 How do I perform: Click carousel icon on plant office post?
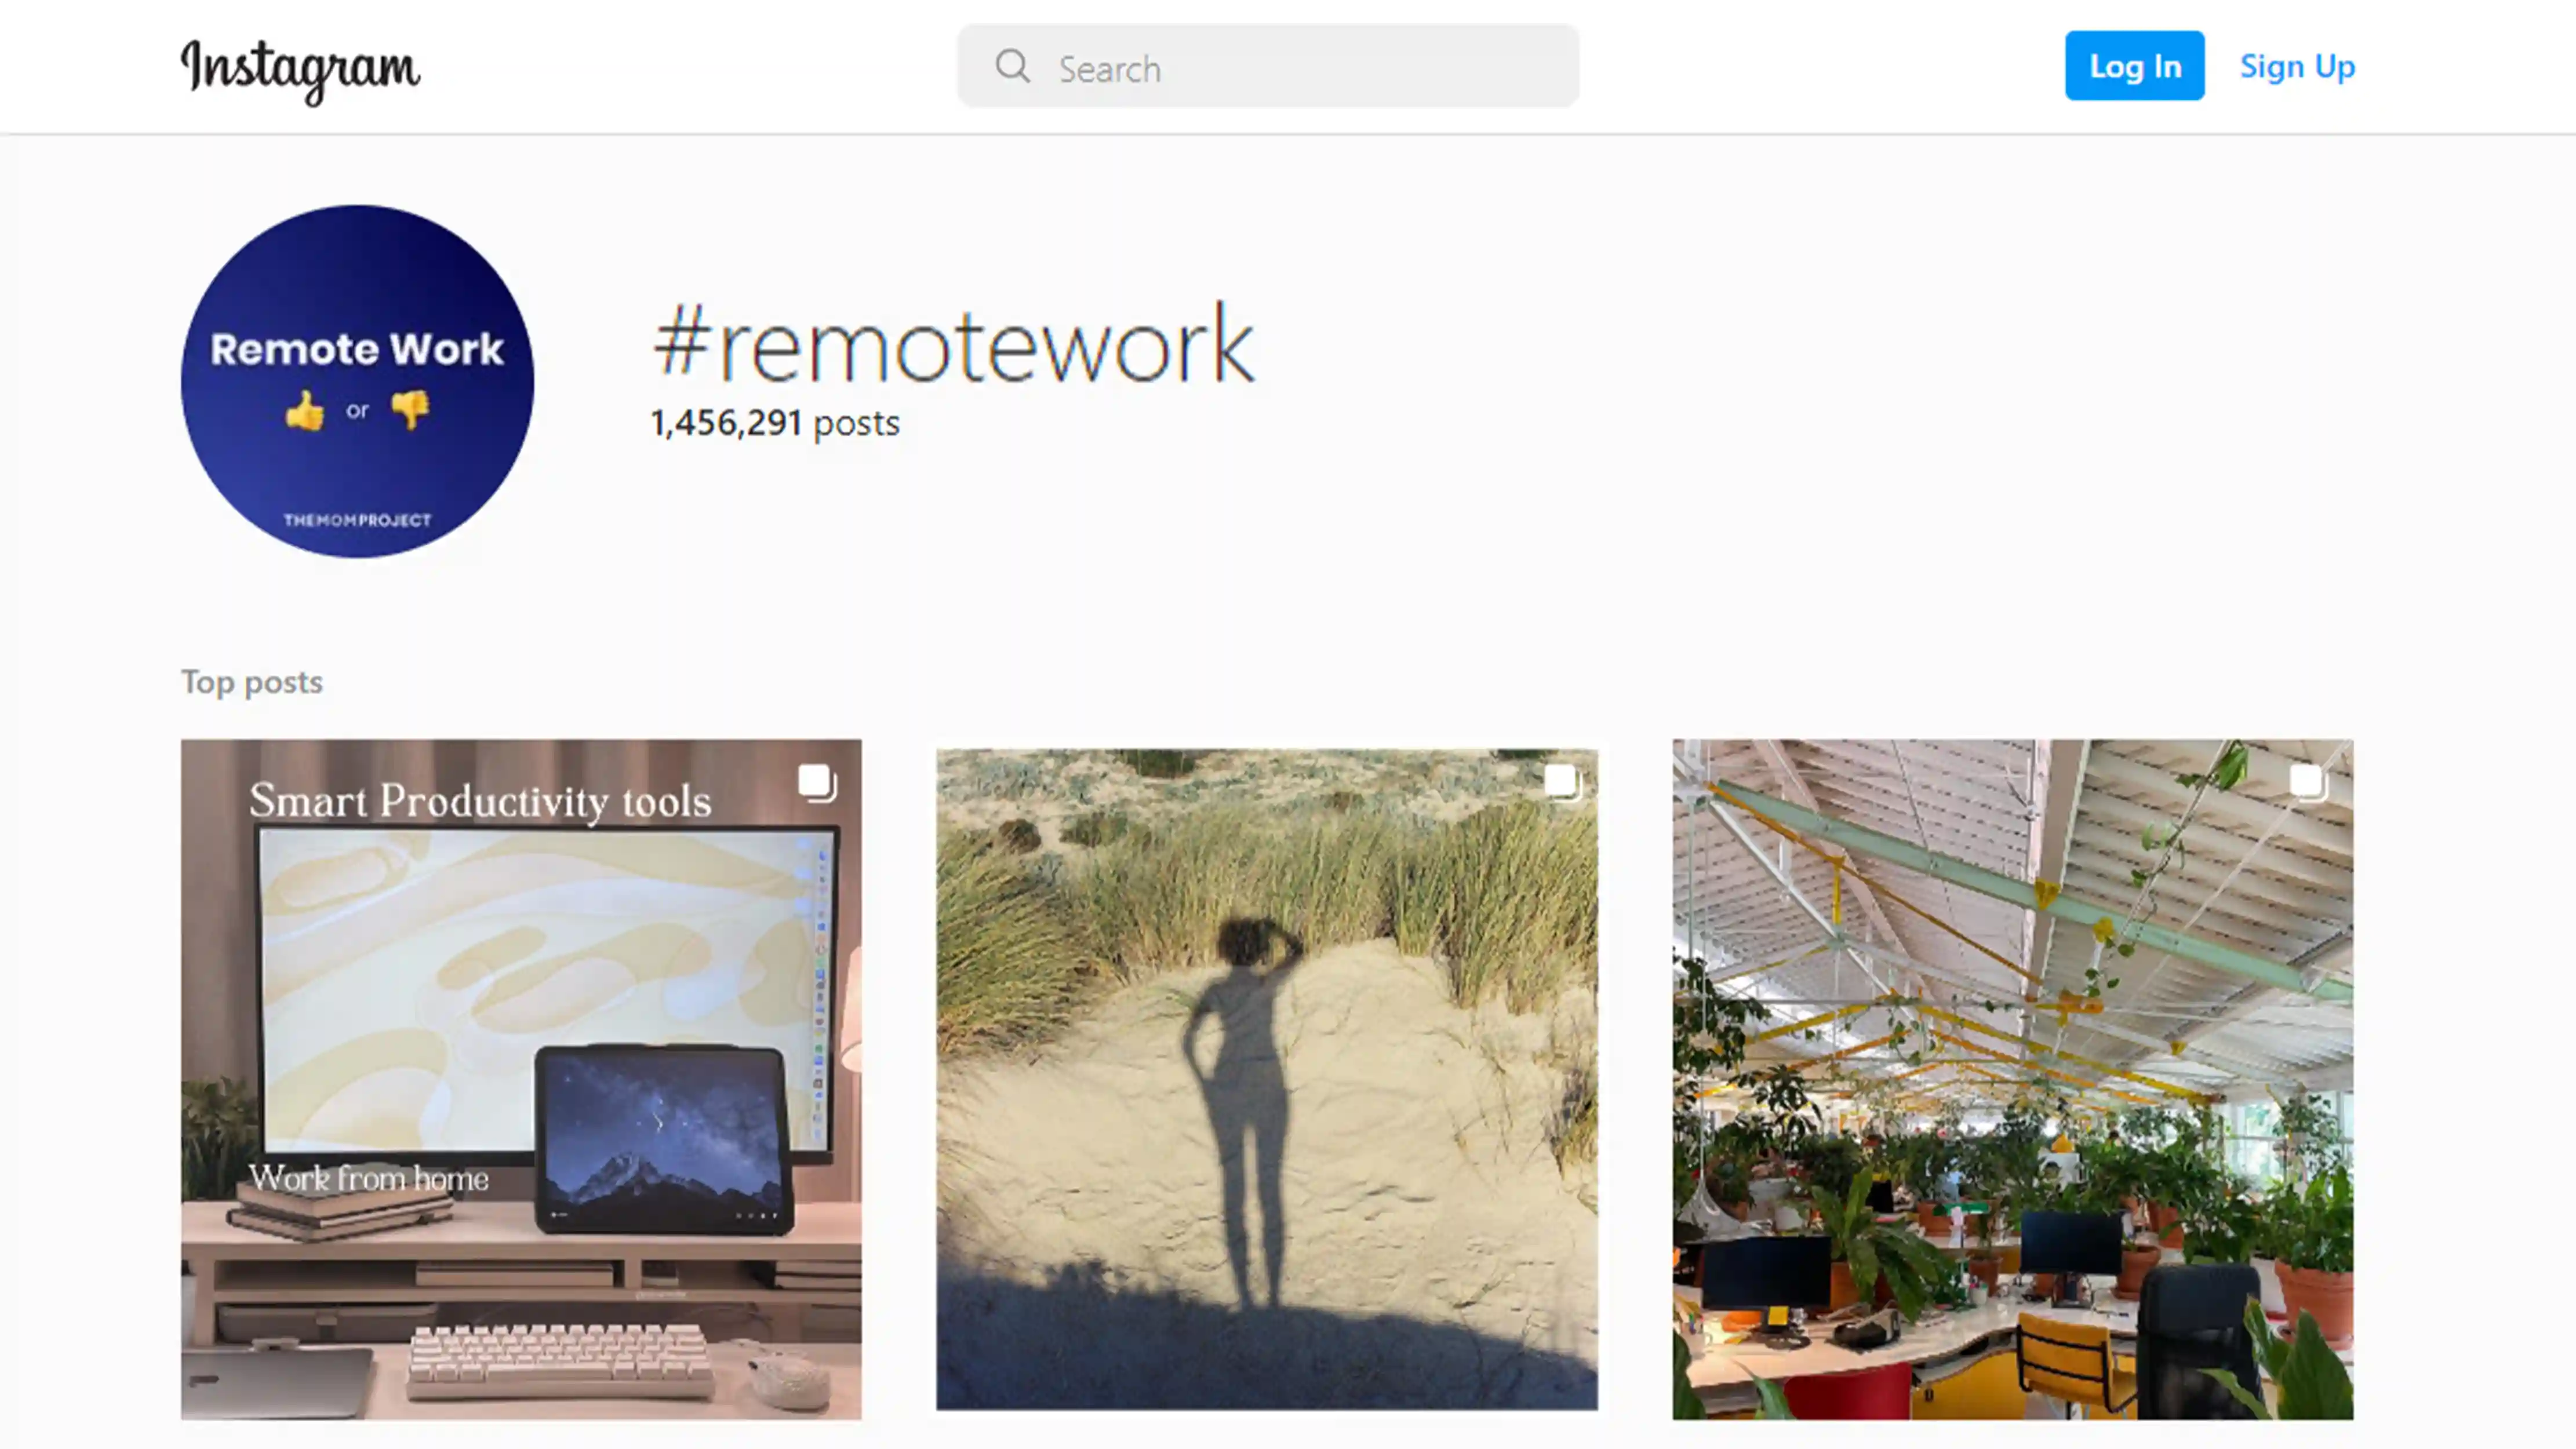tap(2308, 782)
